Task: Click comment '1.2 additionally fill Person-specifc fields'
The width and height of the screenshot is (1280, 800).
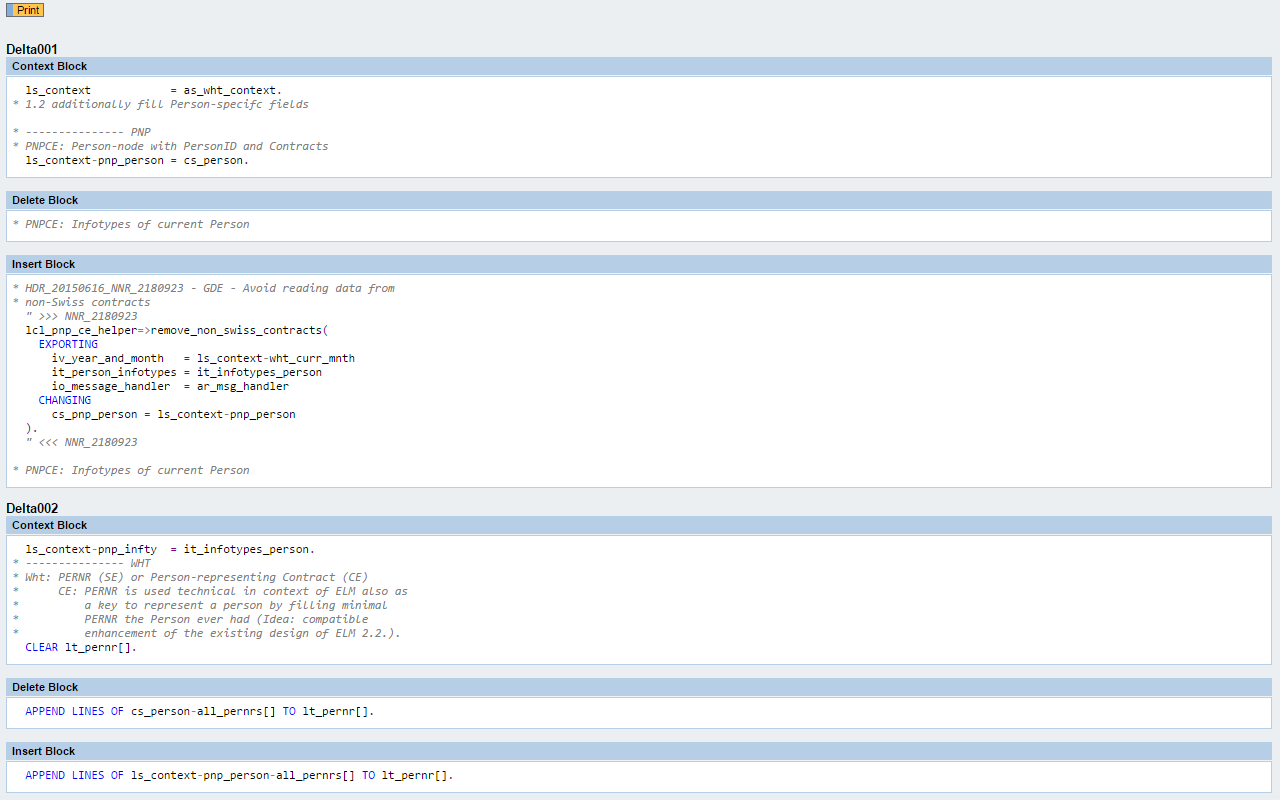Action: click(161, 104)
